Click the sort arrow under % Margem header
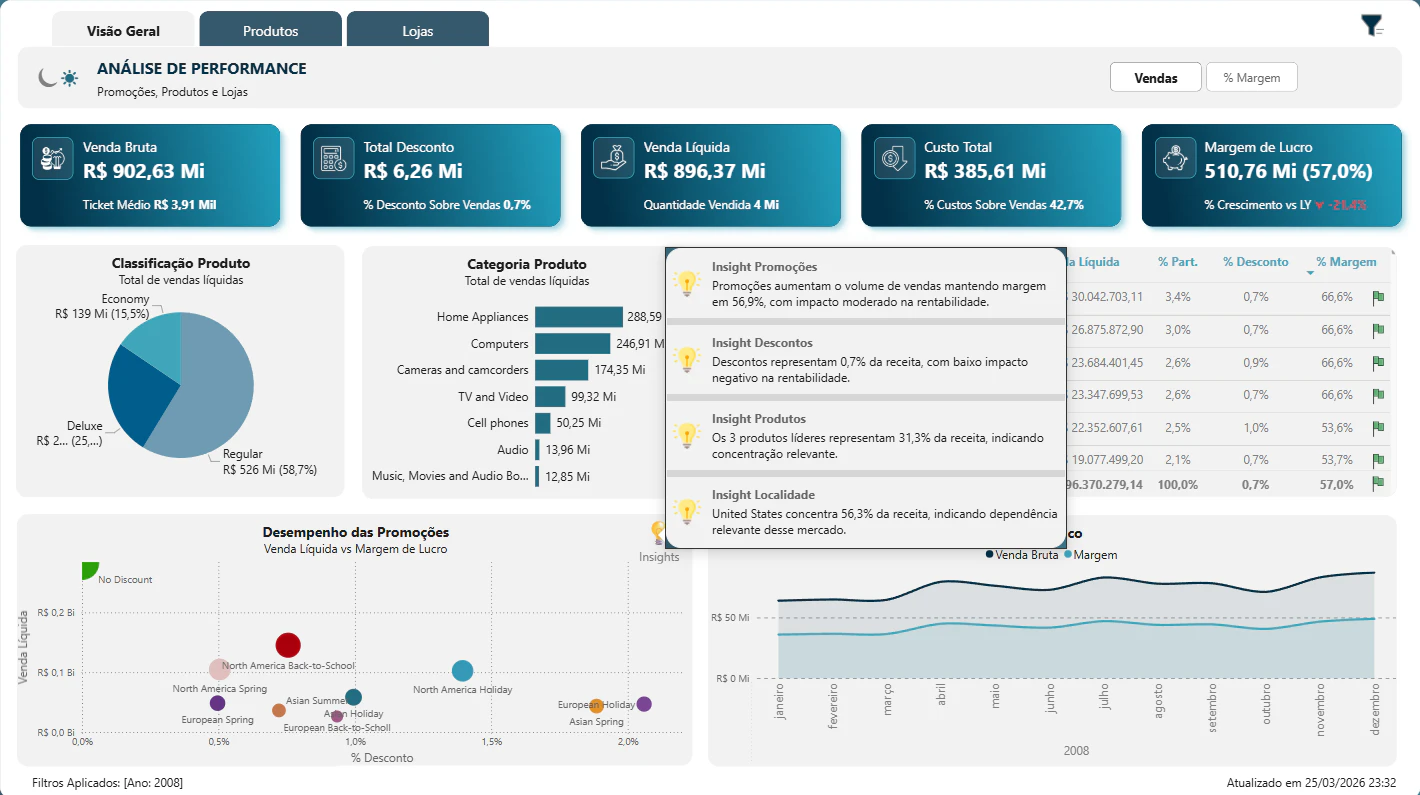The width and height of the screenshot is (1420, 795). coord(1311,273)
